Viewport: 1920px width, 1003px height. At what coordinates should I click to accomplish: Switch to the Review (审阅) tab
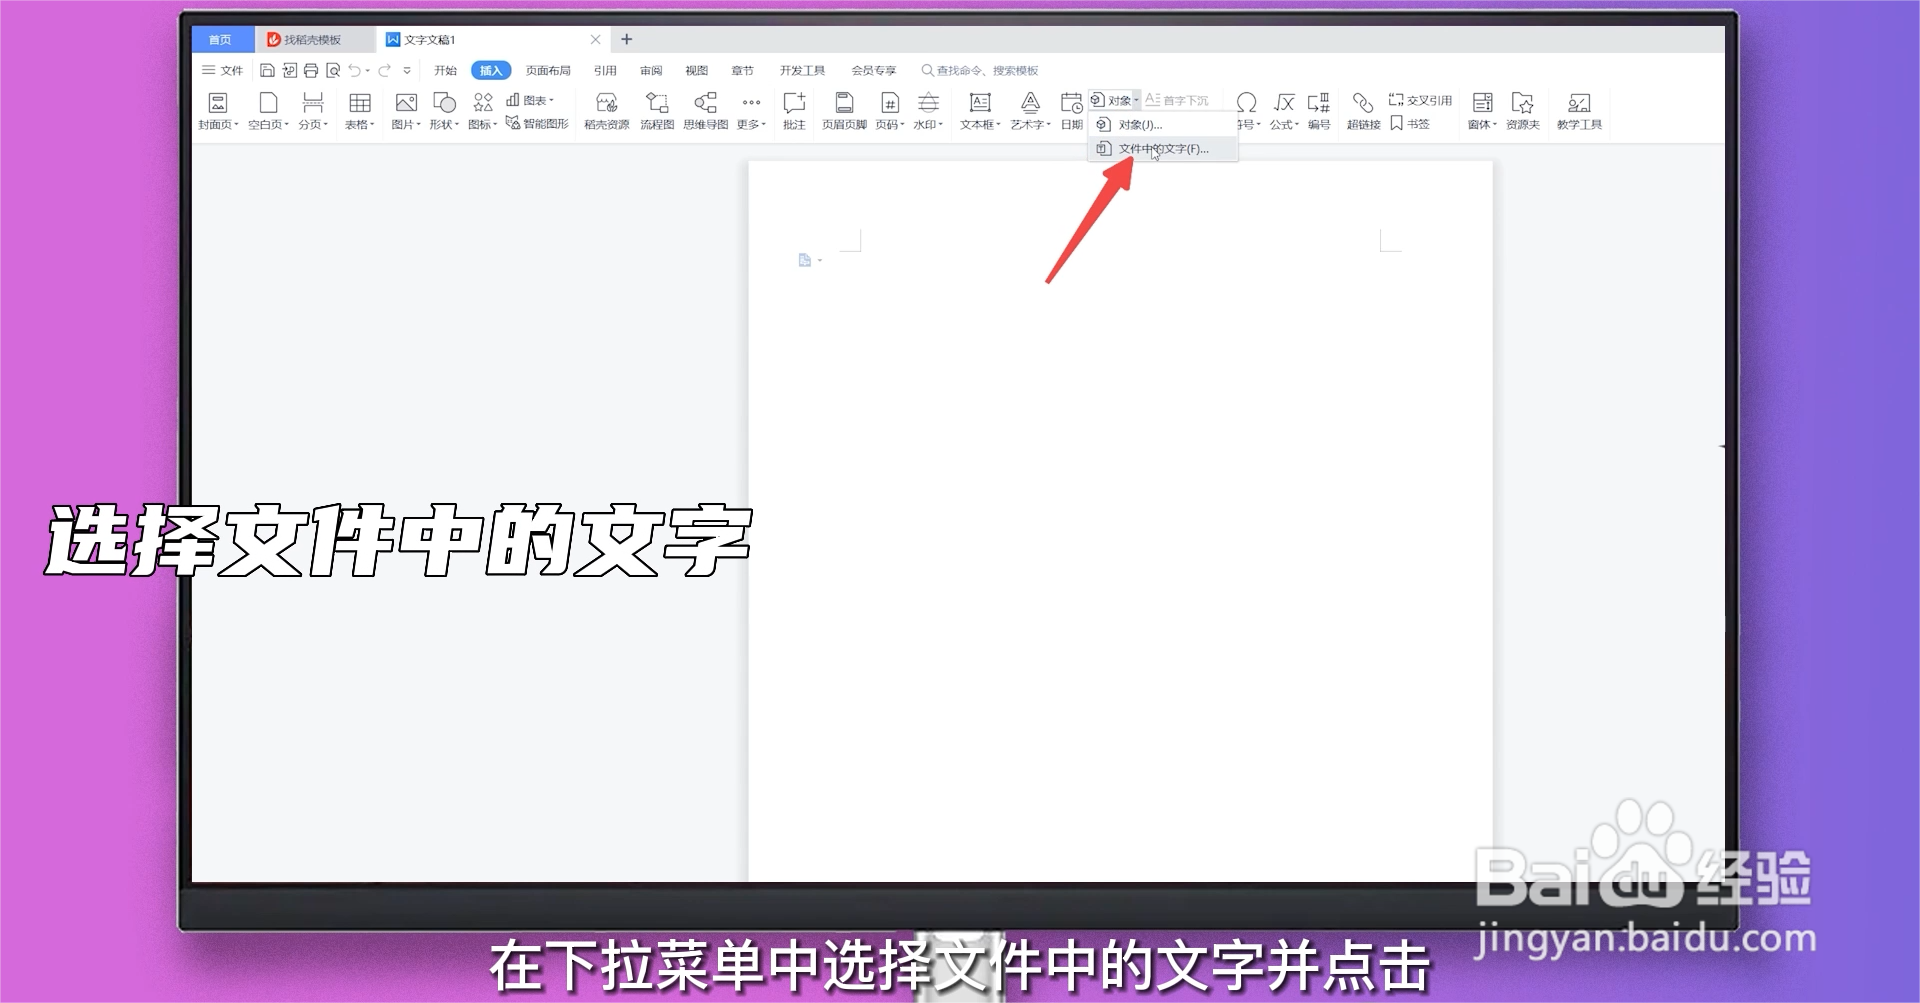(x=651, y=70)
